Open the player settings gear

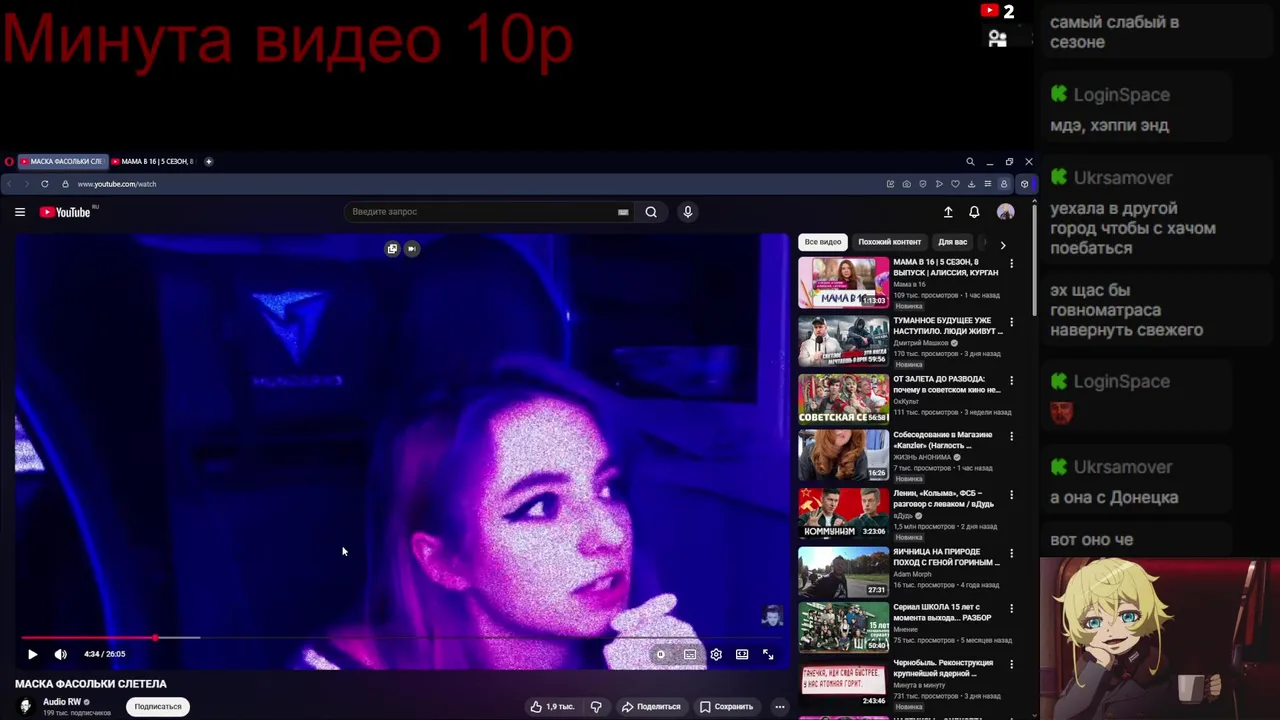[716, 654]
